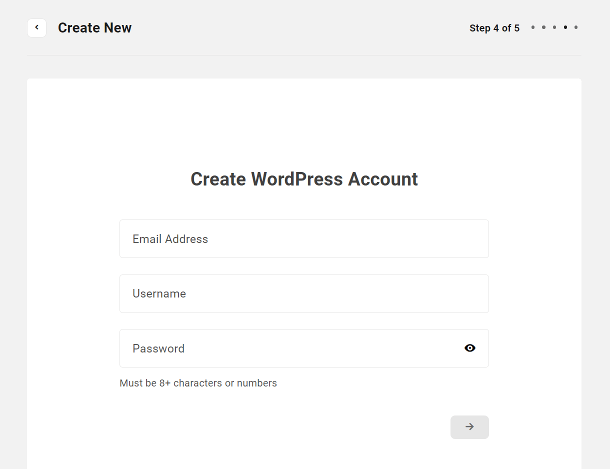Select the highlighted fourth step dot
610x469 pixels.
coord(565,27)
